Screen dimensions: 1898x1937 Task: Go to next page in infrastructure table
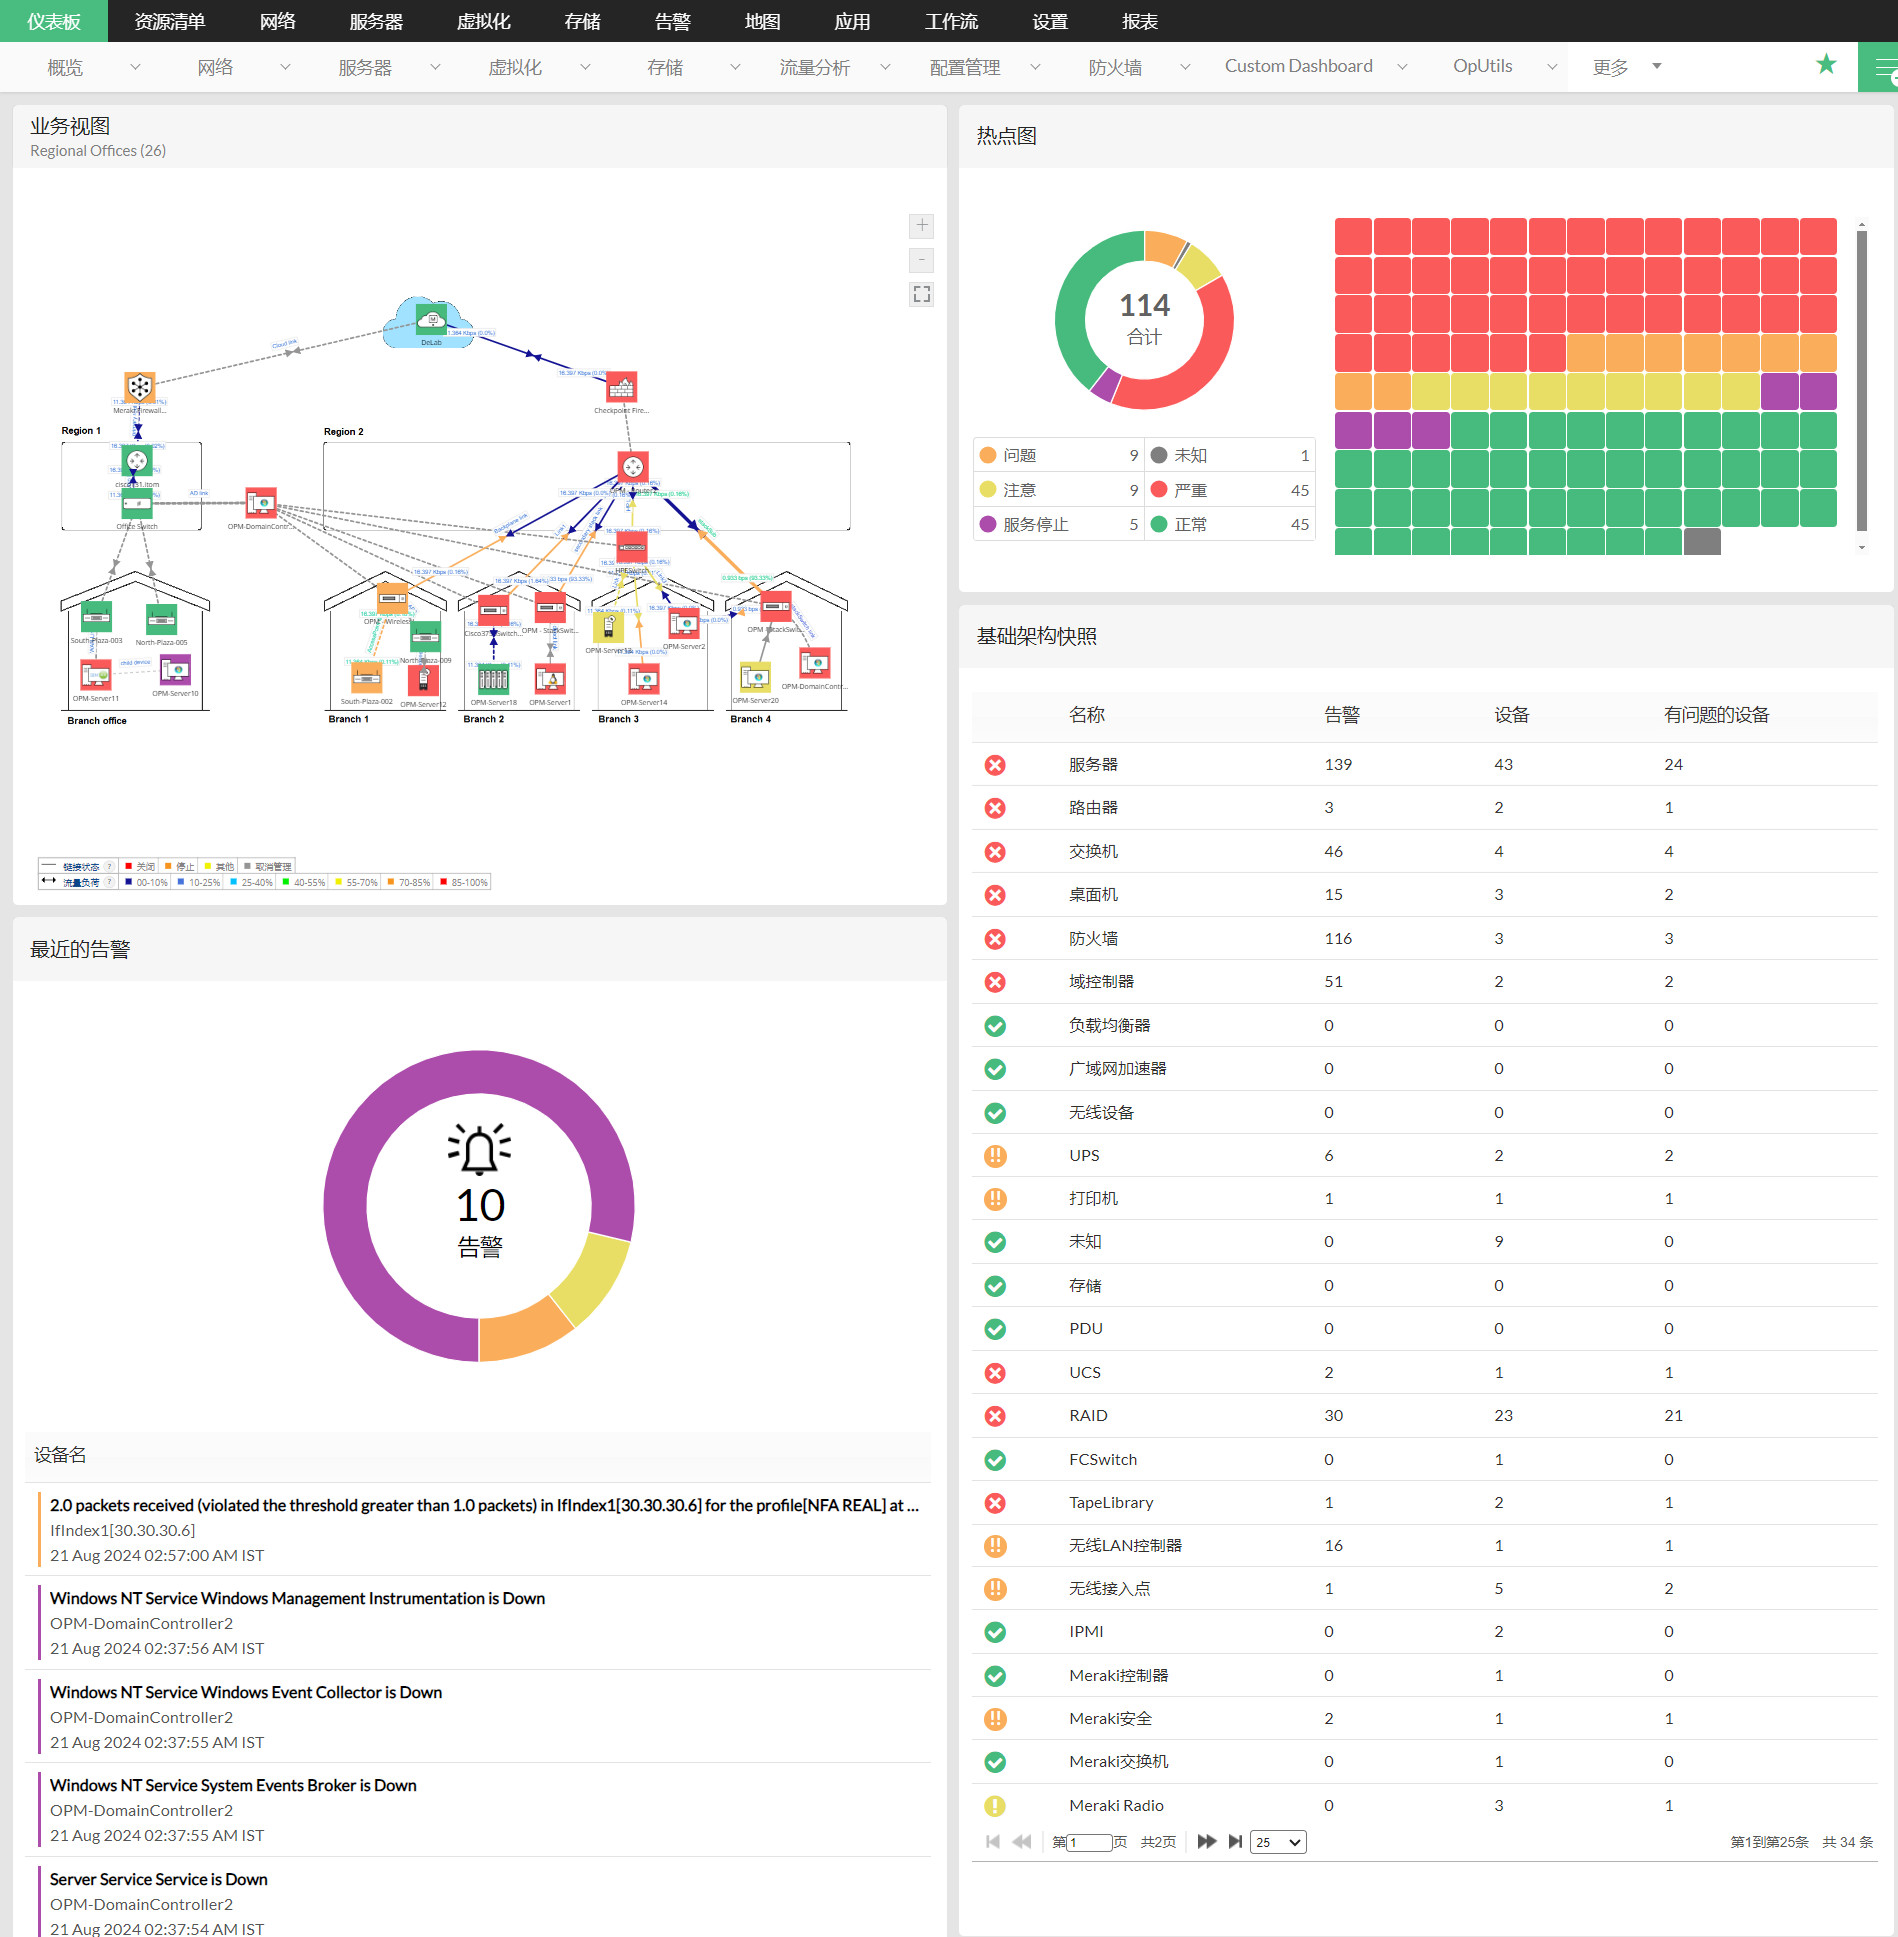point(1207,1842)
